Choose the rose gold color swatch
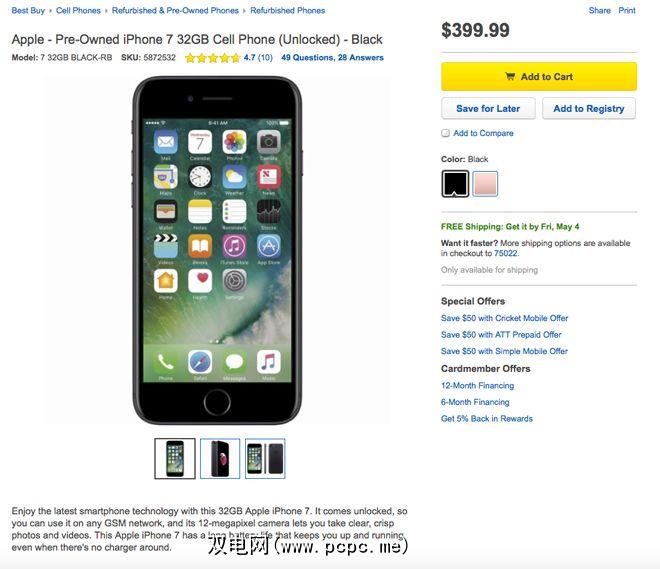Viewport: 660px width, 569px height. point(485,184)
